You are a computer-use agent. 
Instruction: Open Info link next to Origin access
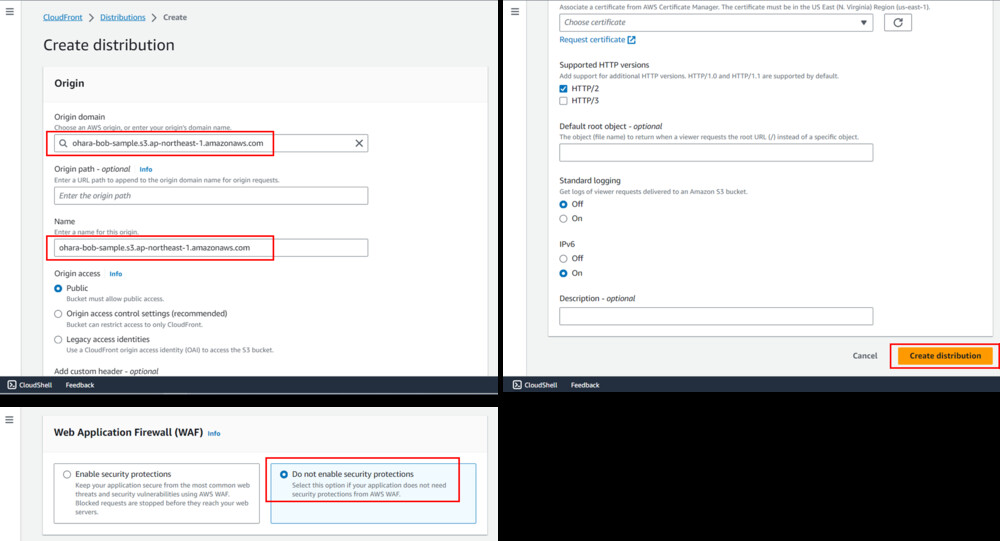(x=115, y=274)
